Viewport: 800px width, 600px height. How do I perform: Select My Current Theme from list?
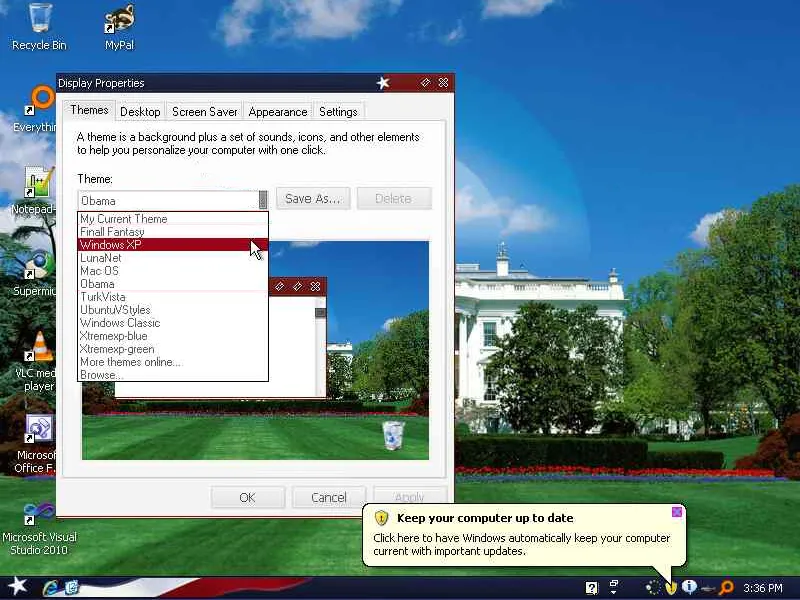[173, 219]
